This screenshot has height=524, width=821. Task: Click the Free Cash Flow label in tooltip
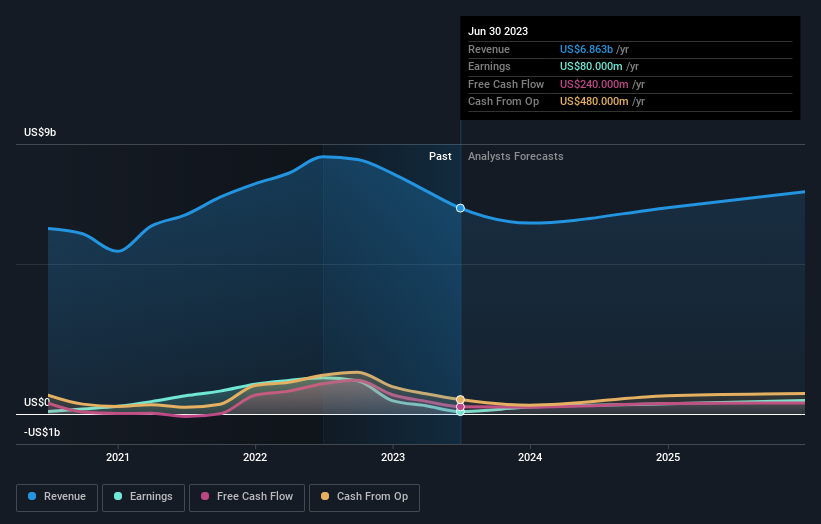point(506,84)
